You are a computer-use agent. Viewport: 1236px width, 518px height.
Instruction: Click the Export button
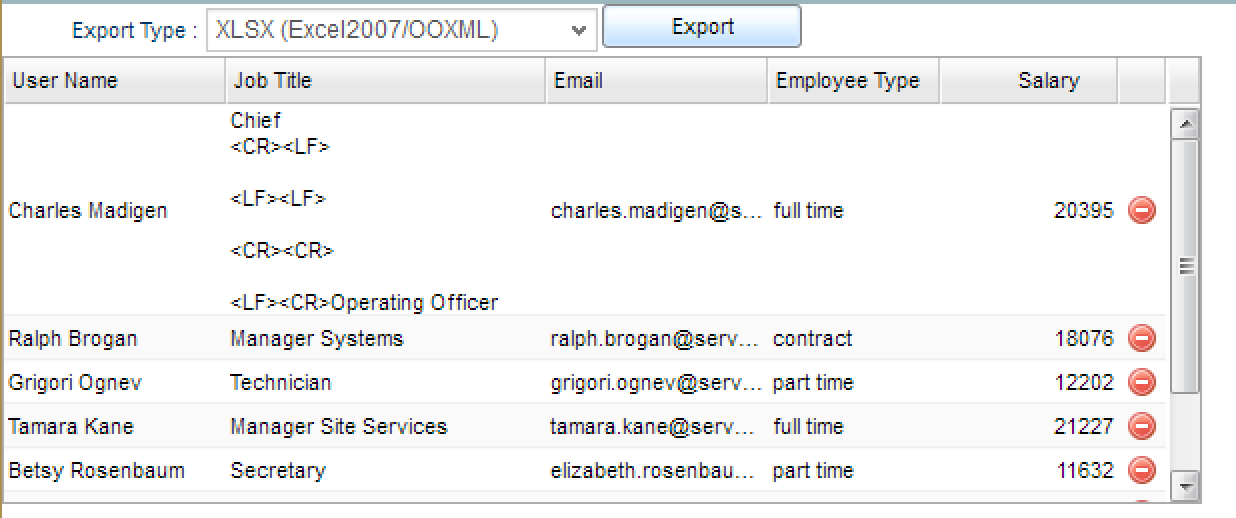click(x=702, y=27)
